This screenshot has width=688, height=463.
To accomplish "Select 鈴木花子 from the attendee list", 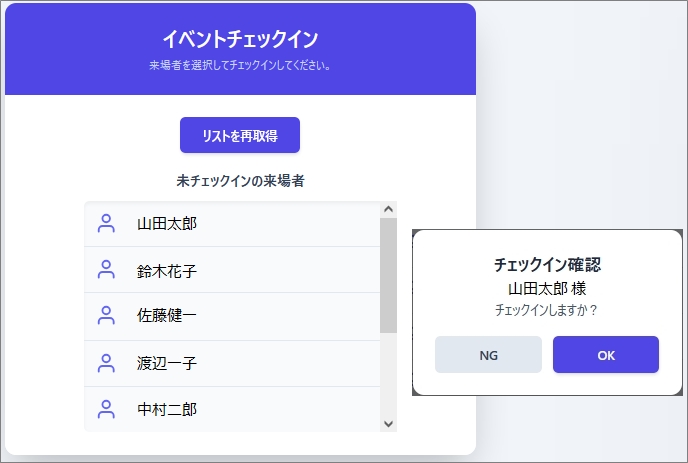I will click(232, 270).
